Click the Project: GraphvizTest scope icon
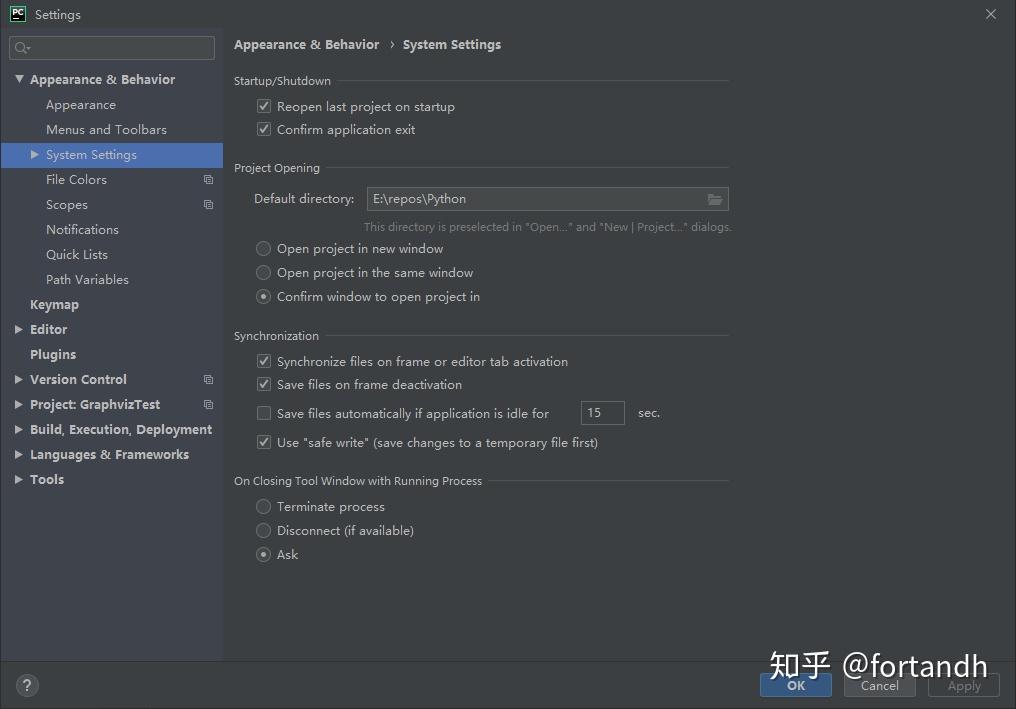The height and width of the screenshot is (709, 1016). pos(208,404)
